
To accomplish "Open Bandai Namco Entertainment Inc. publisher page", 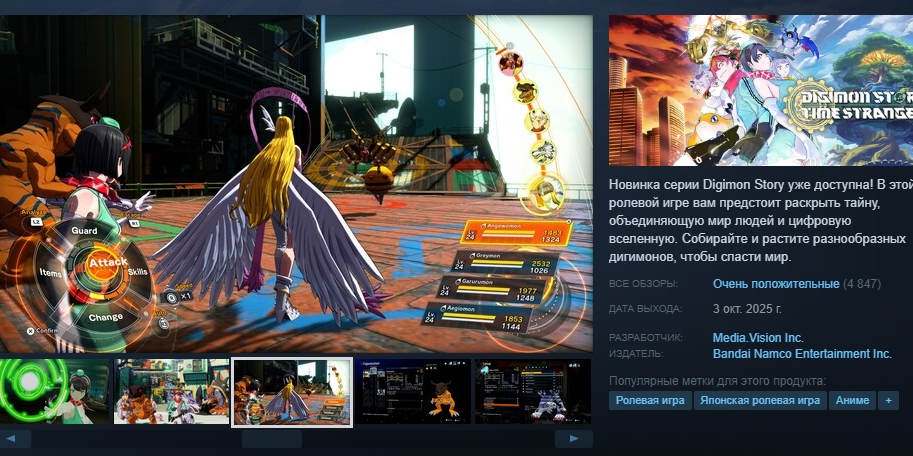I will pos(801,353).
